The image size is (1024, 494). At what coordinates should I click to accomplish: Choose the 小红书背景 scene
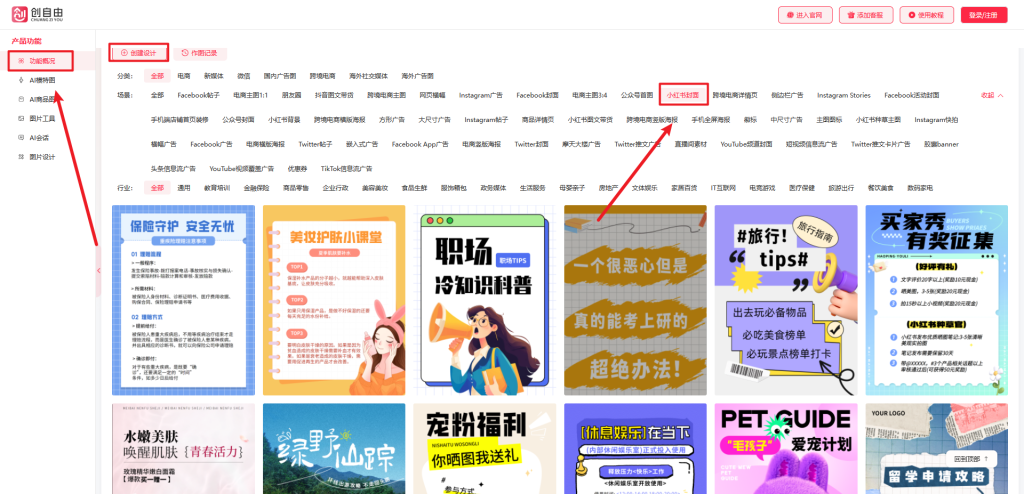[284, 120]
